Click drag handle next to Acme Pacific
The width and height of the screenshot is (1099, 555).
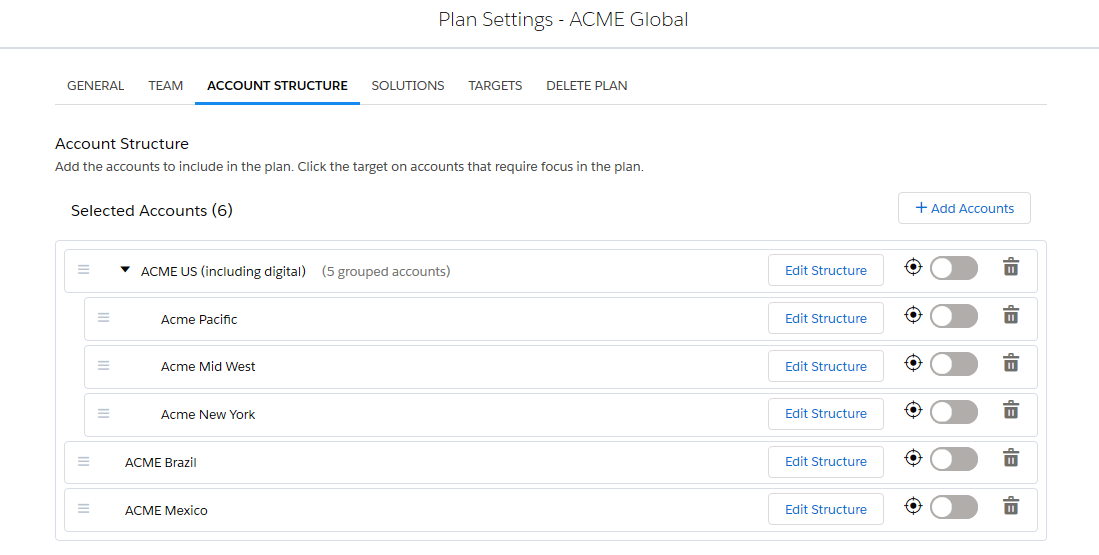coord(104,318)
